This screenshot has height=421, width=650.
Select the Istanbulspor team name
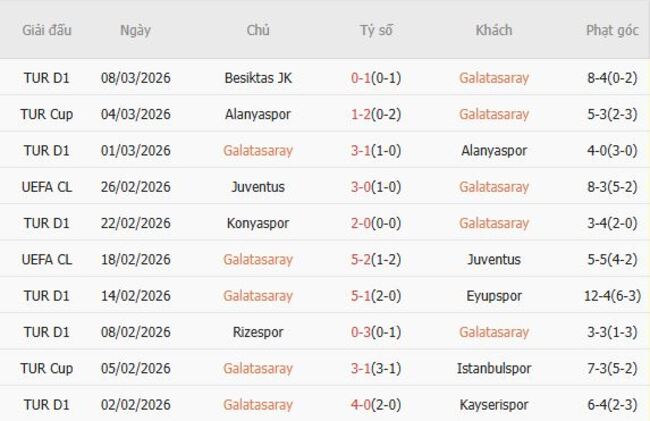[x=494, y=369]
